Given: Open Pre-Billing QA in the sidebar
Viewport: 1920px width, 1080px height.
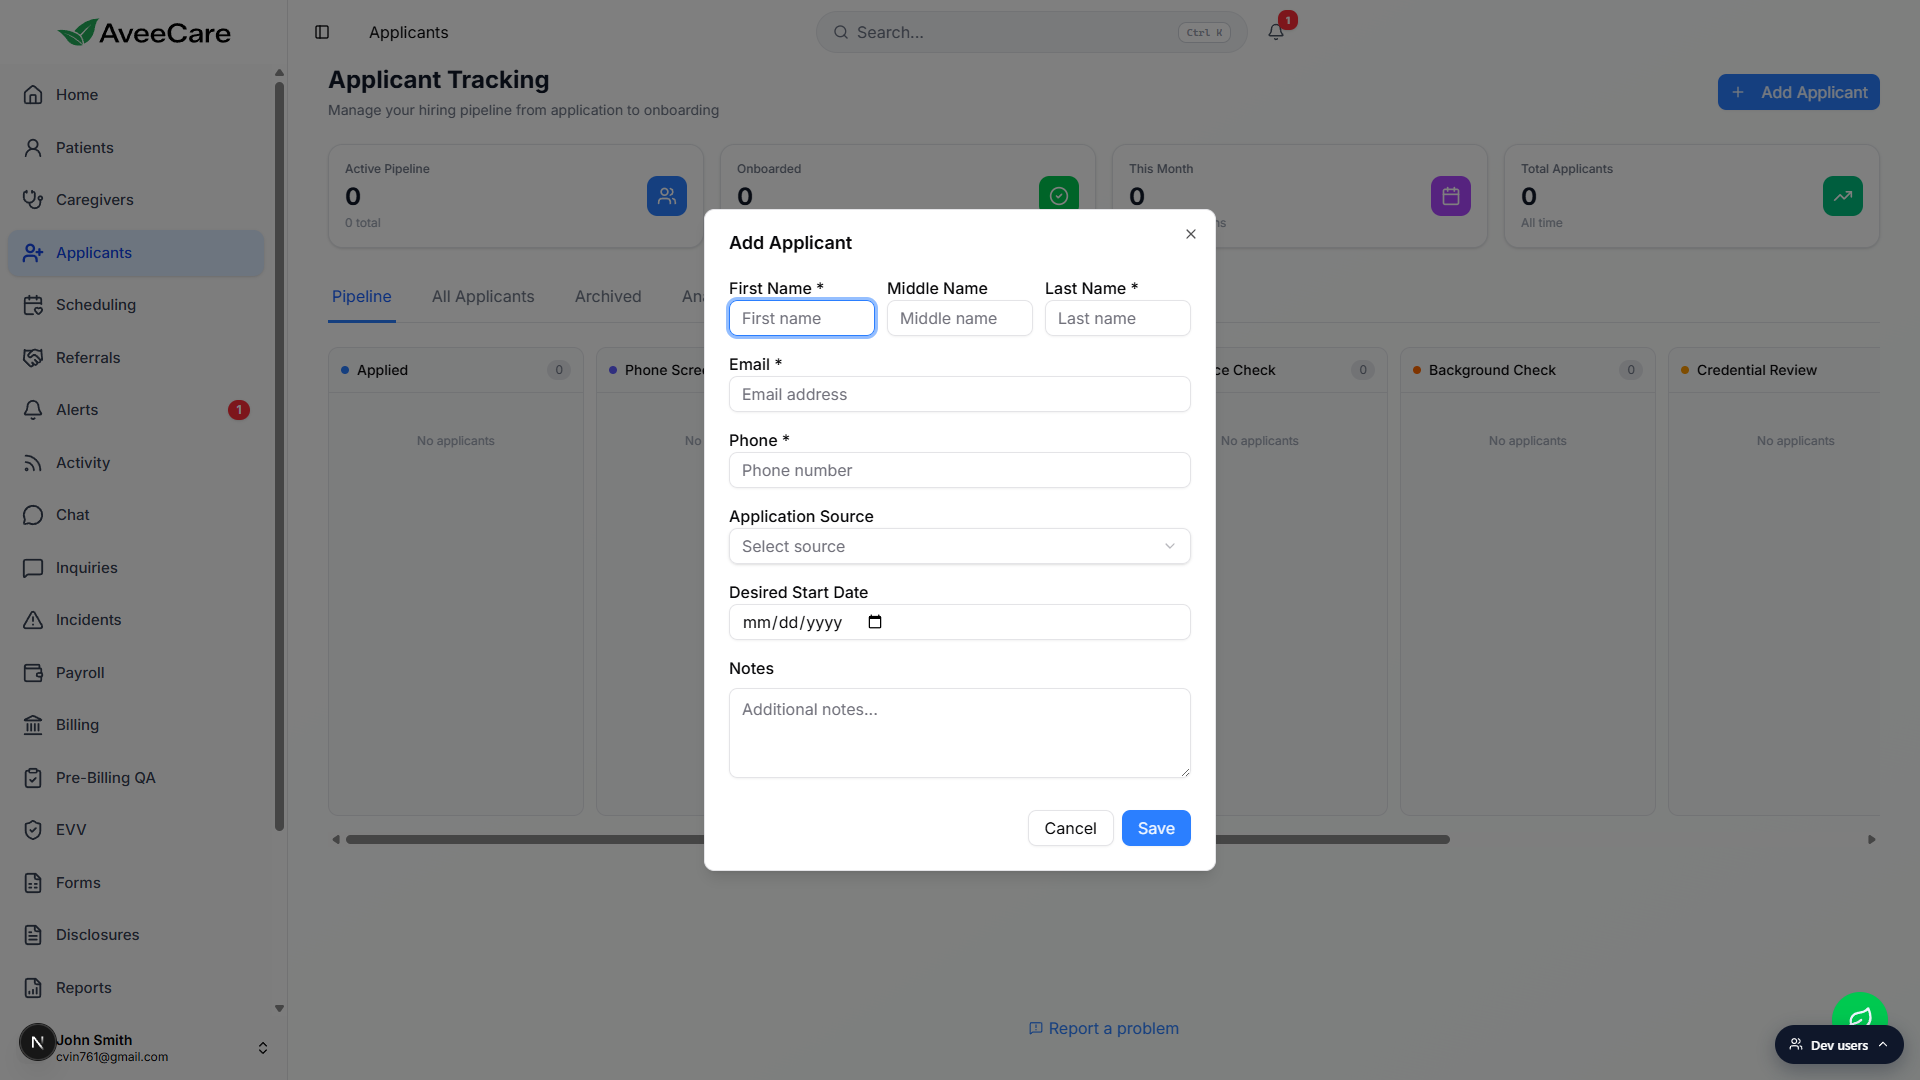Looking at the screenshot, I should coord(135,778).
